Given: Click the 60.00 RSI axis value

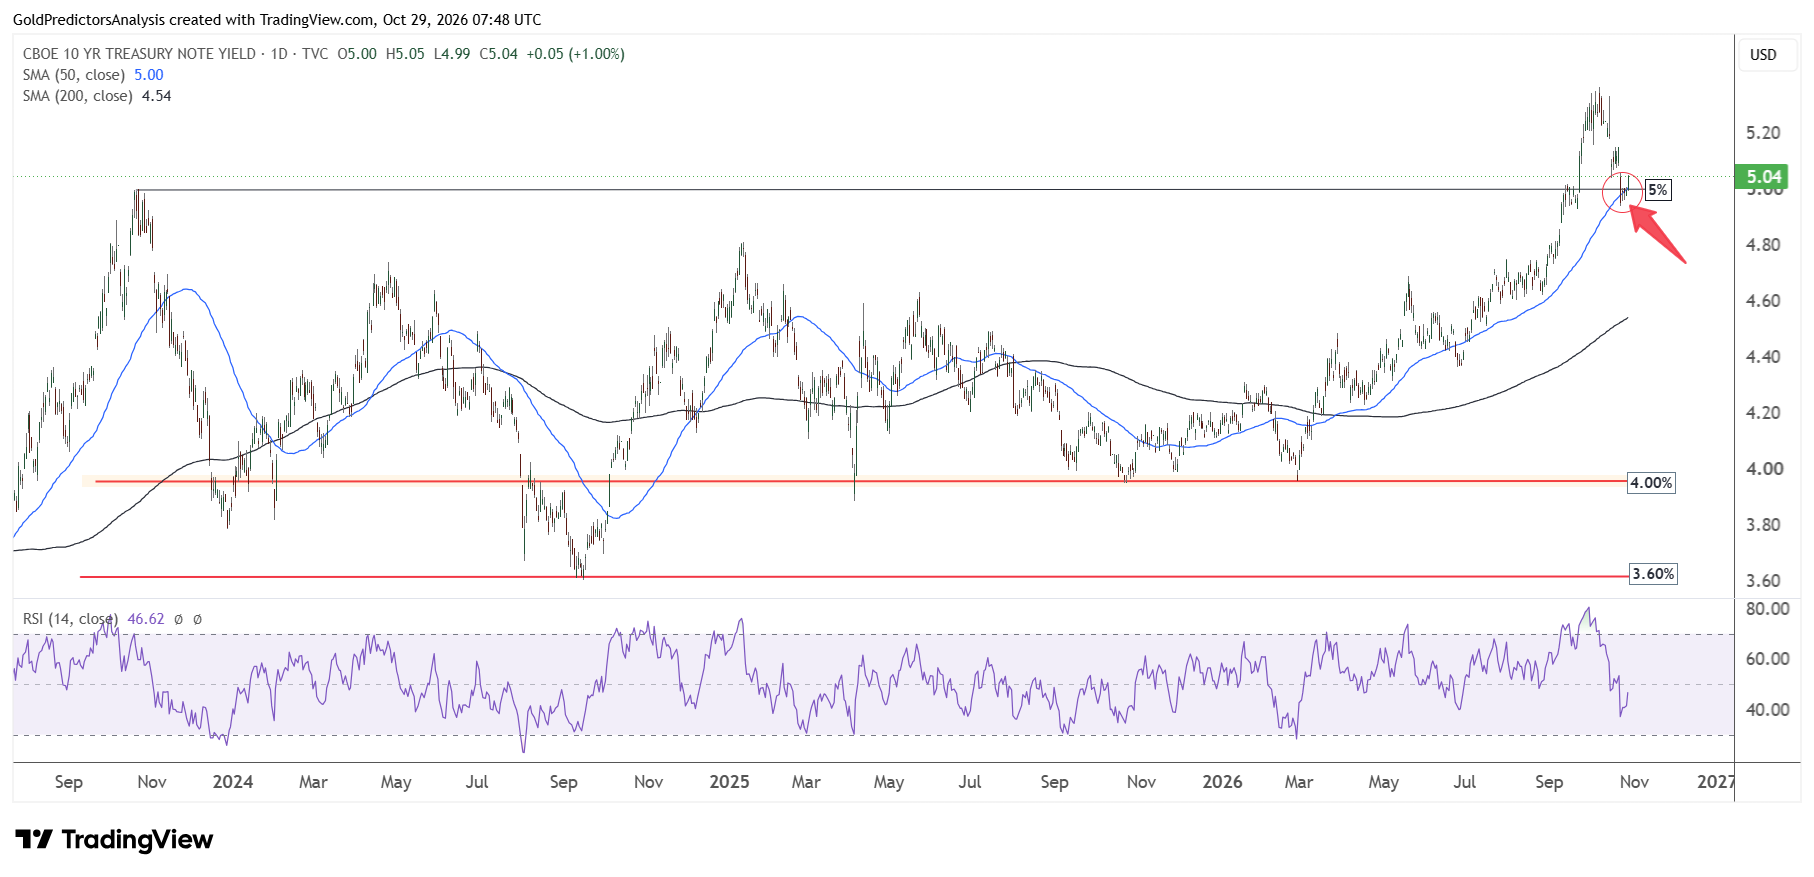Looking at the screenshot, I should point(1767,659).
